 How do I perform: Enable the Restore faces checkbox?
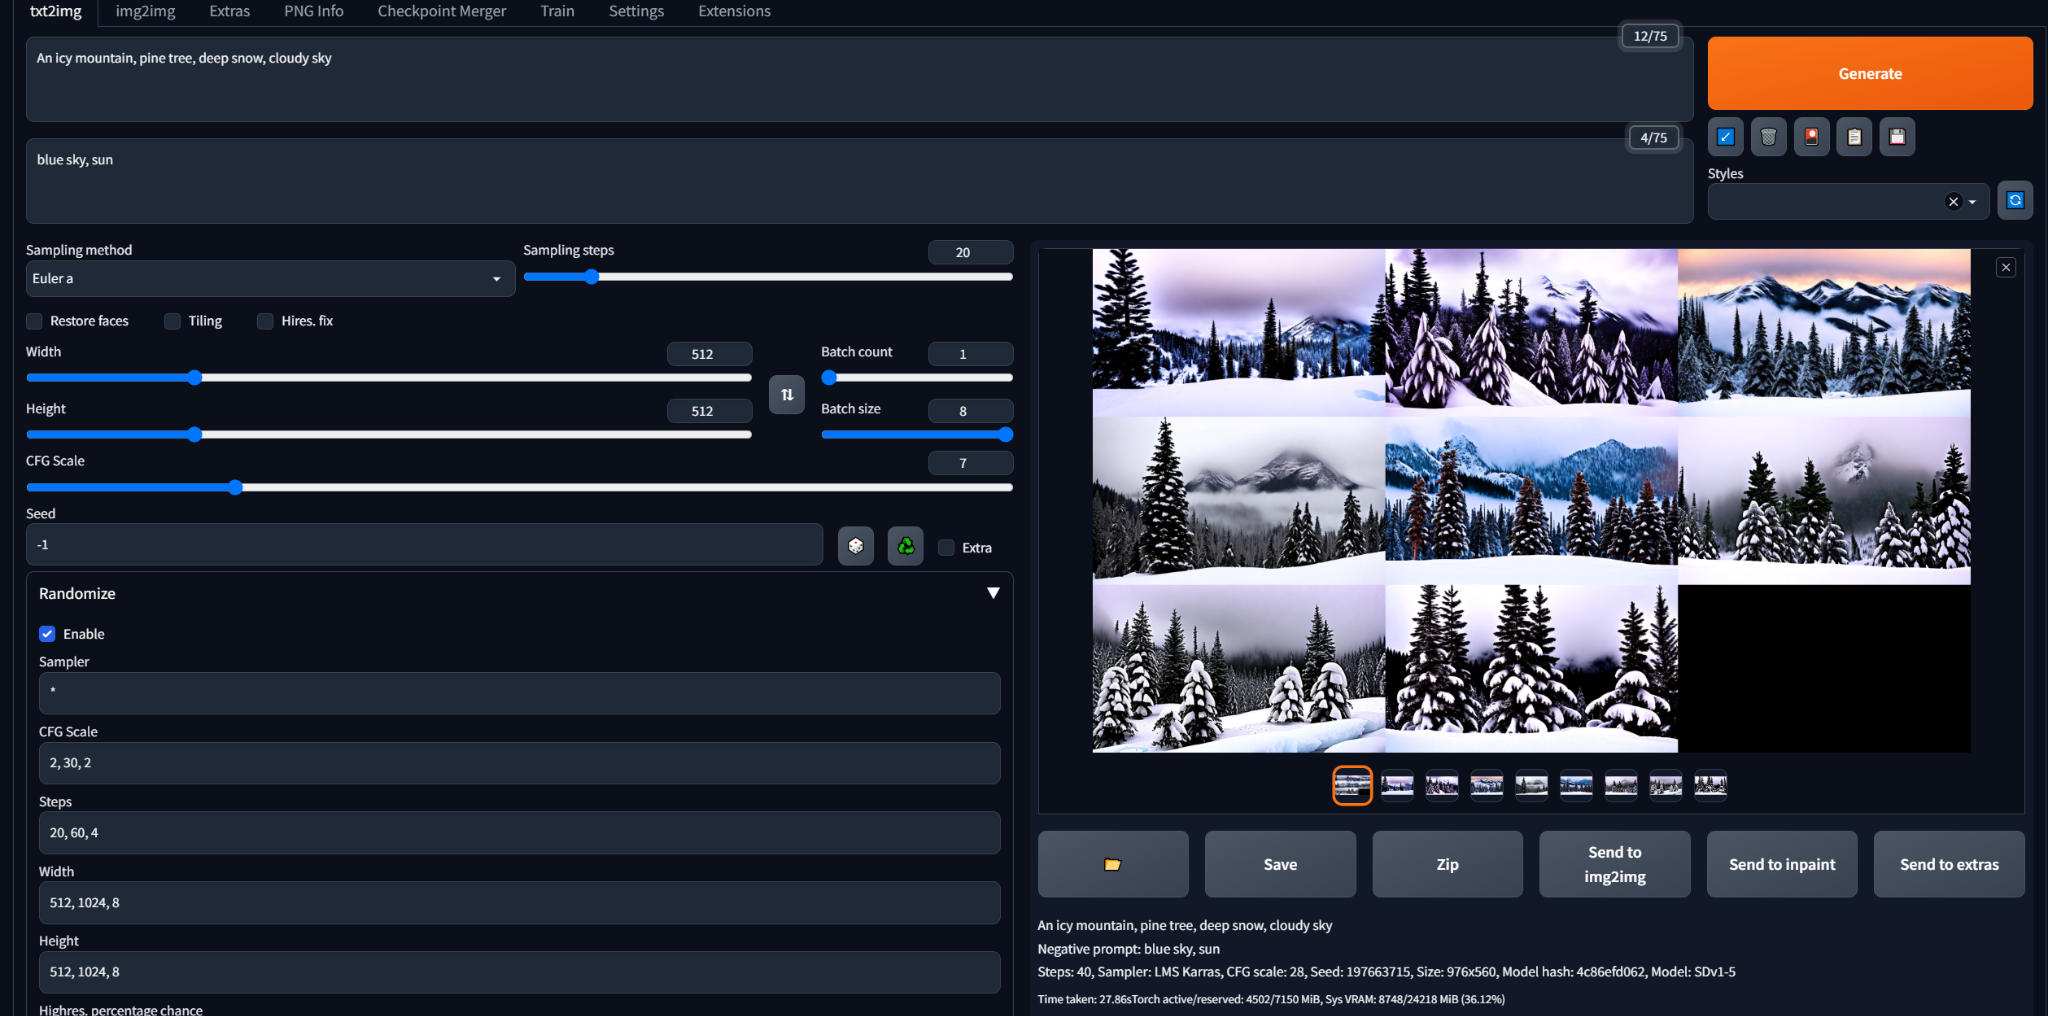[35, 321]
